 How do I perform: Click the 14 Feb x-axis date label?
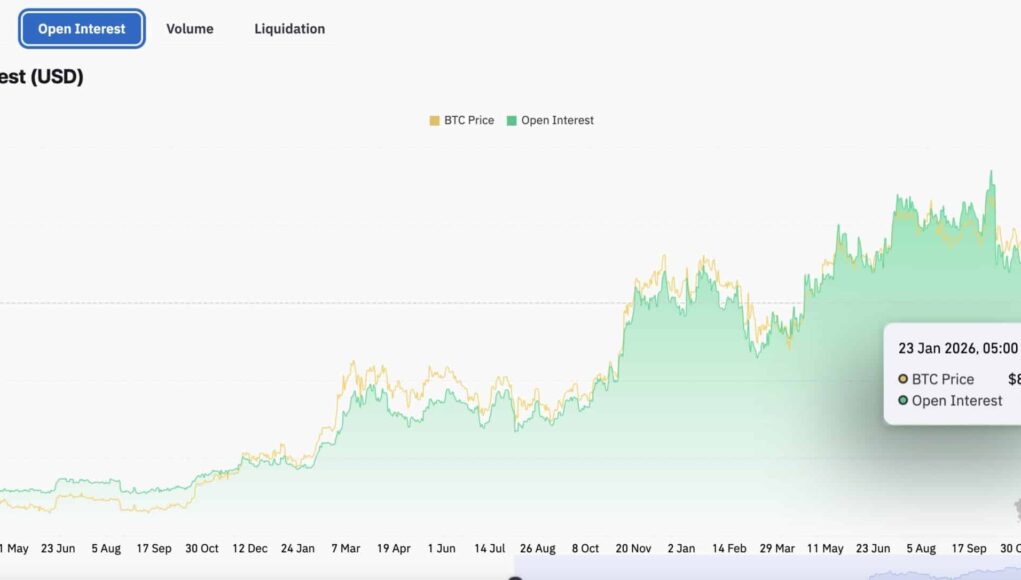(x=729, y=548)
